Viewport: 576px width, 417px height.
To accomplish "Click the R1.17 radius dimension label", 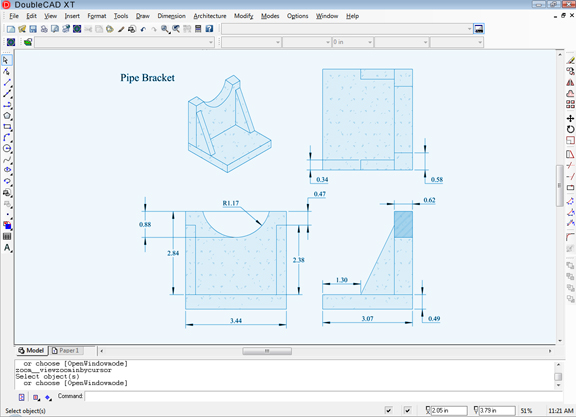I will 231,203.
